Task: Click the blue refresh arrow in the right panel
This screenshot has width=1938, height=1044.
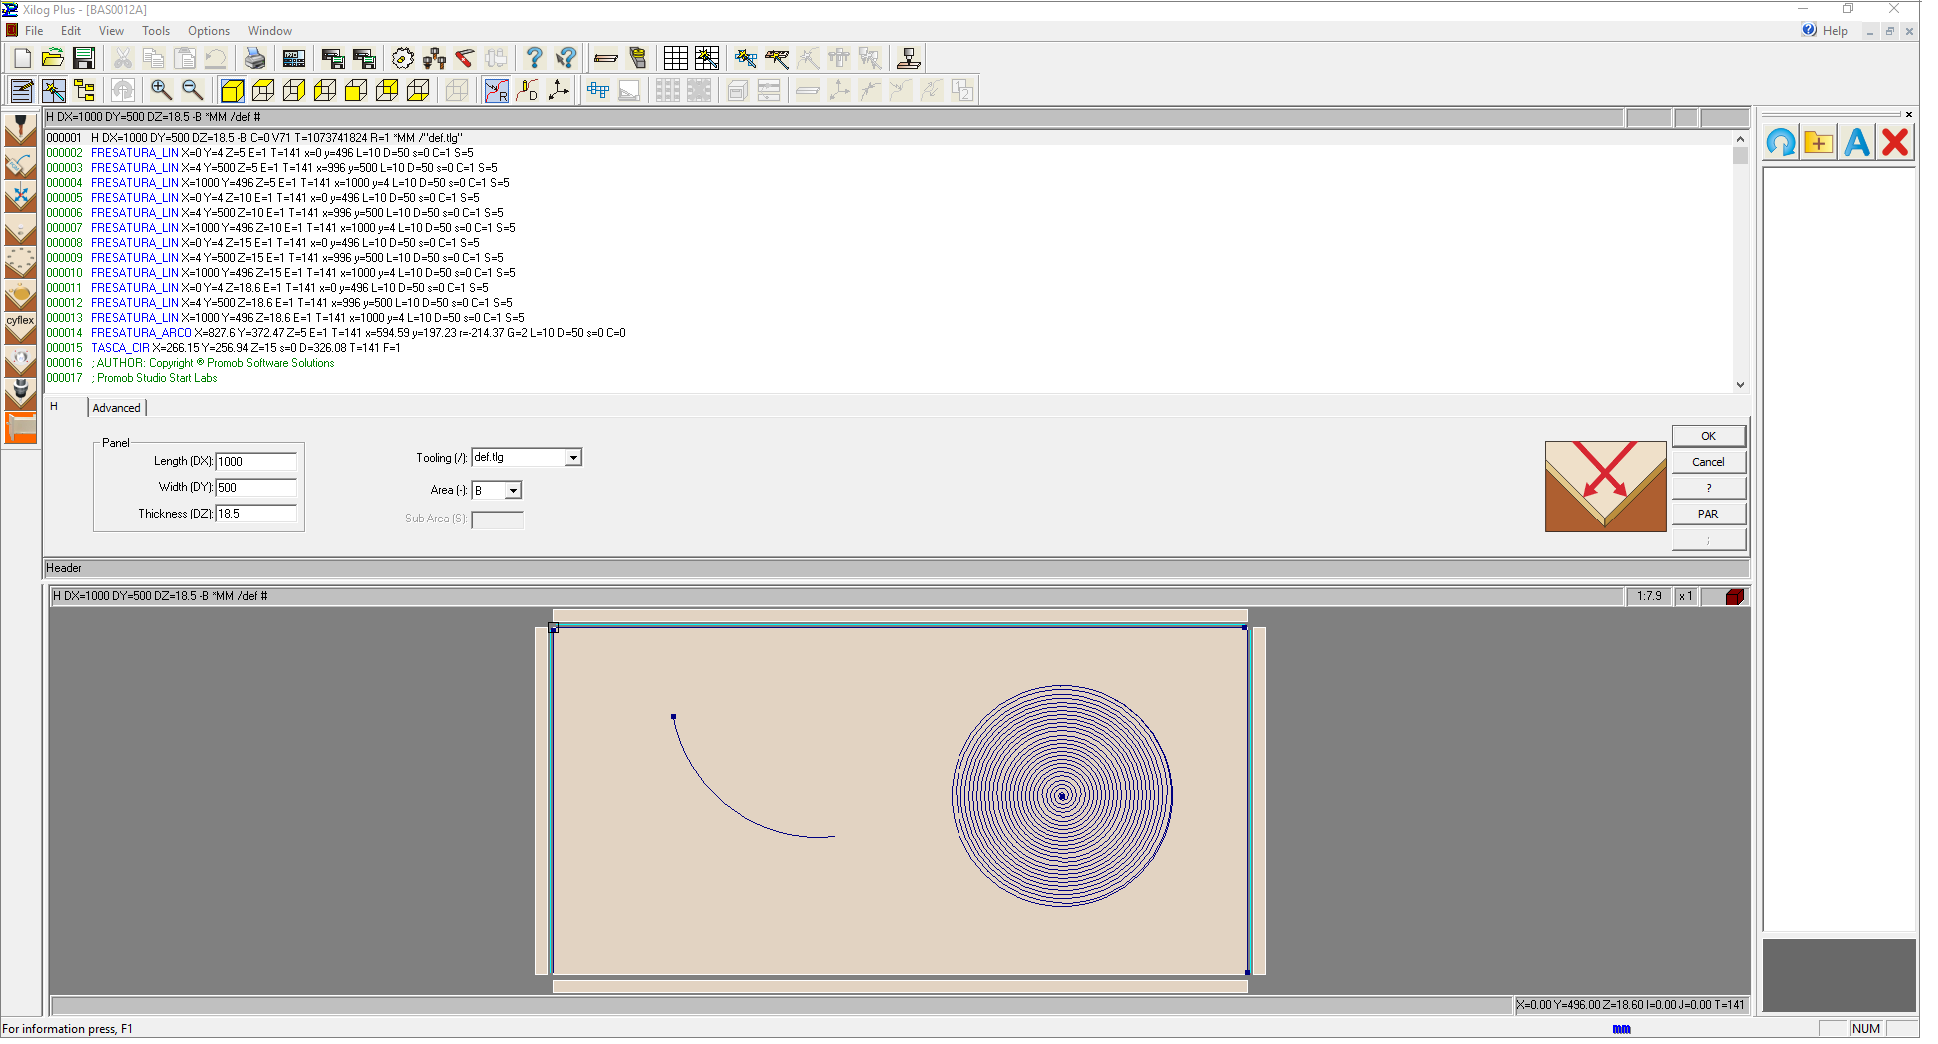Action: tap(1781, 142)
